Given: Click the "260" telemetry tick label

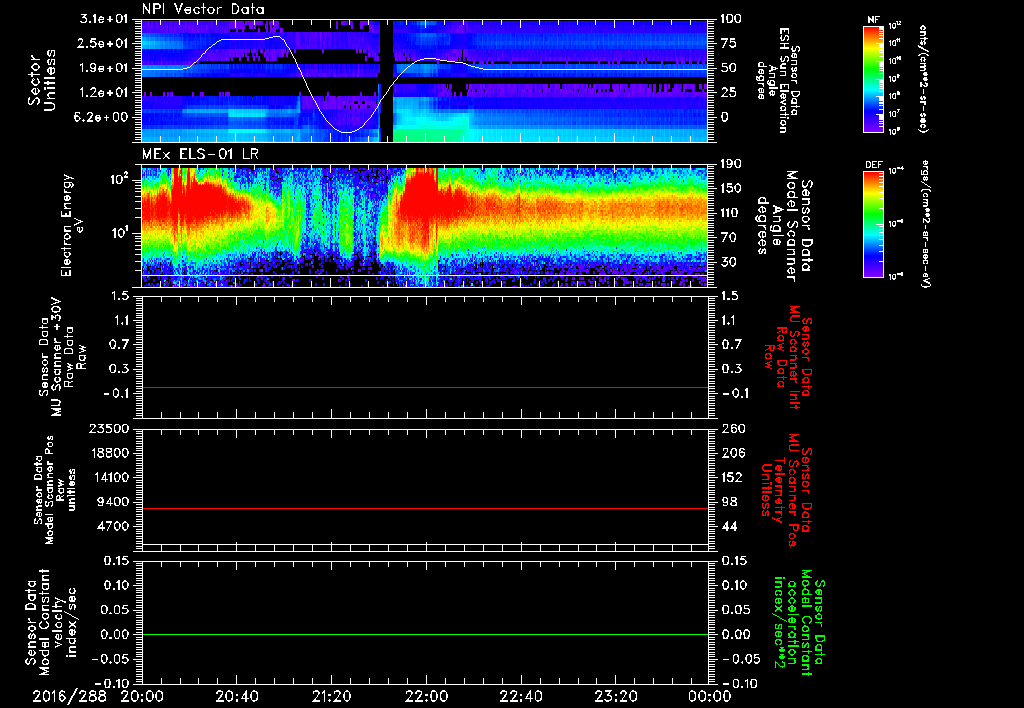Looking at the screenshot, I should tap(731, 429).
